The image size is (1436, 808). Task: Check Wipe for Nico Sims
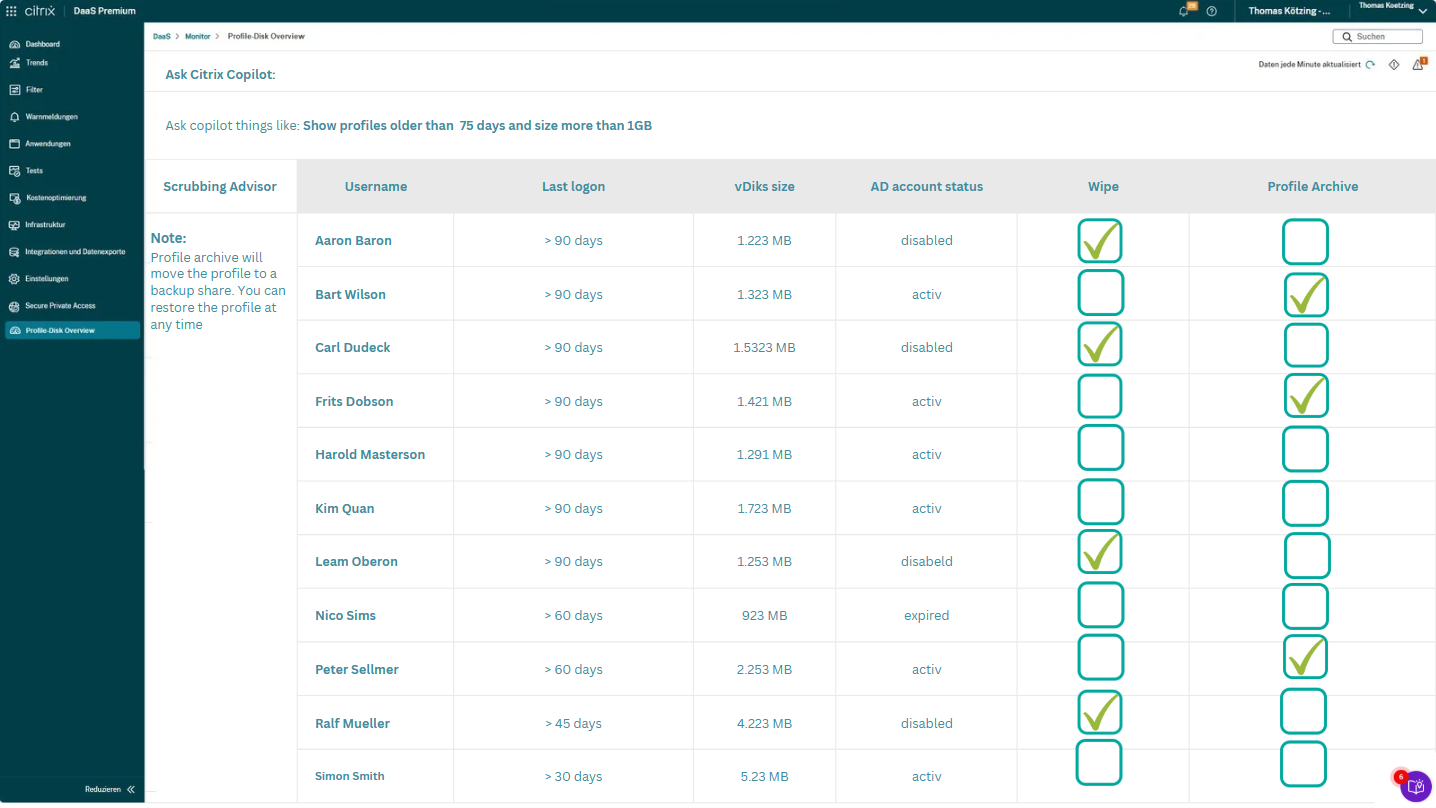tap(1101, 605)
